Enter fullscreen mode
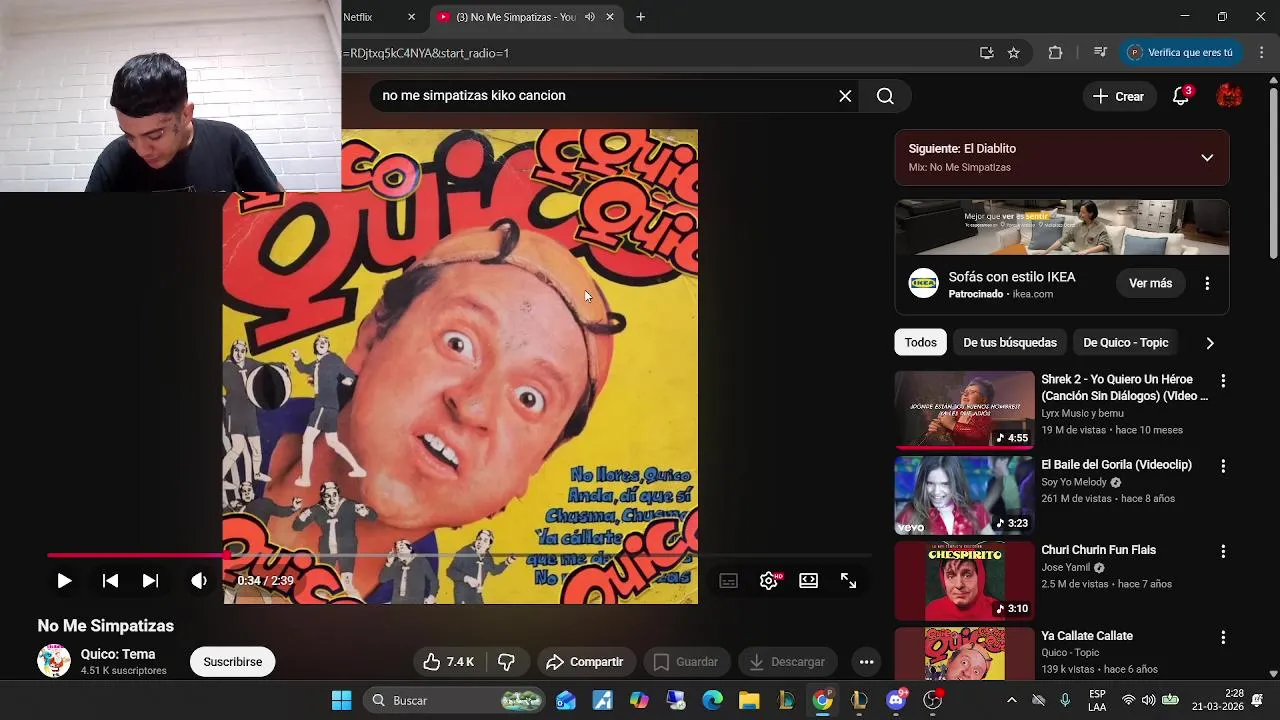This screenshot has width=1280, height=720. click(x=848, y=580)
